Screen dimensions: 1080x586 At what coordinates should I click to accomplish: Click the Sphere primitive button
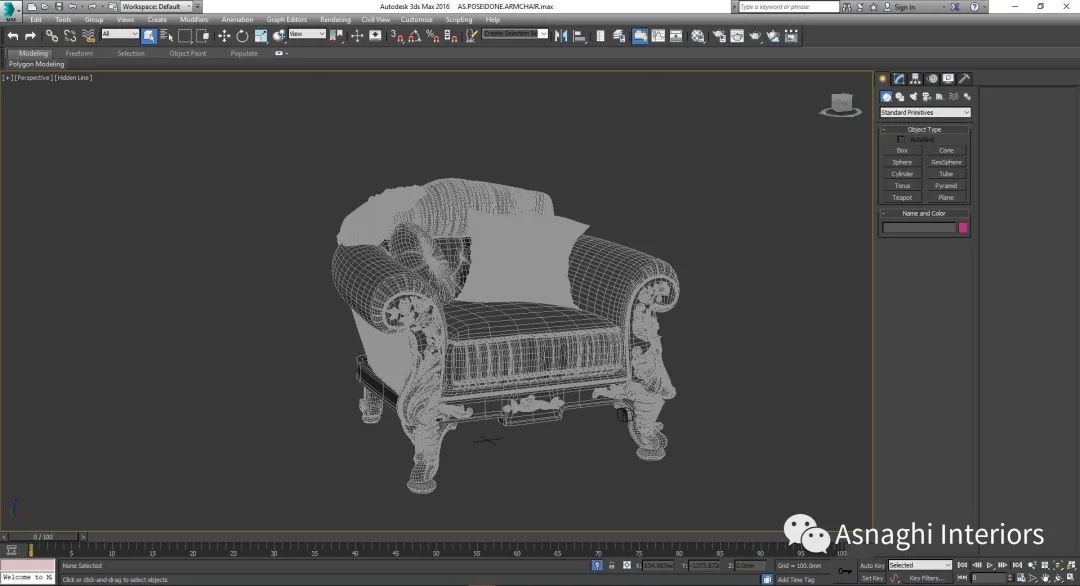(902, 163)
